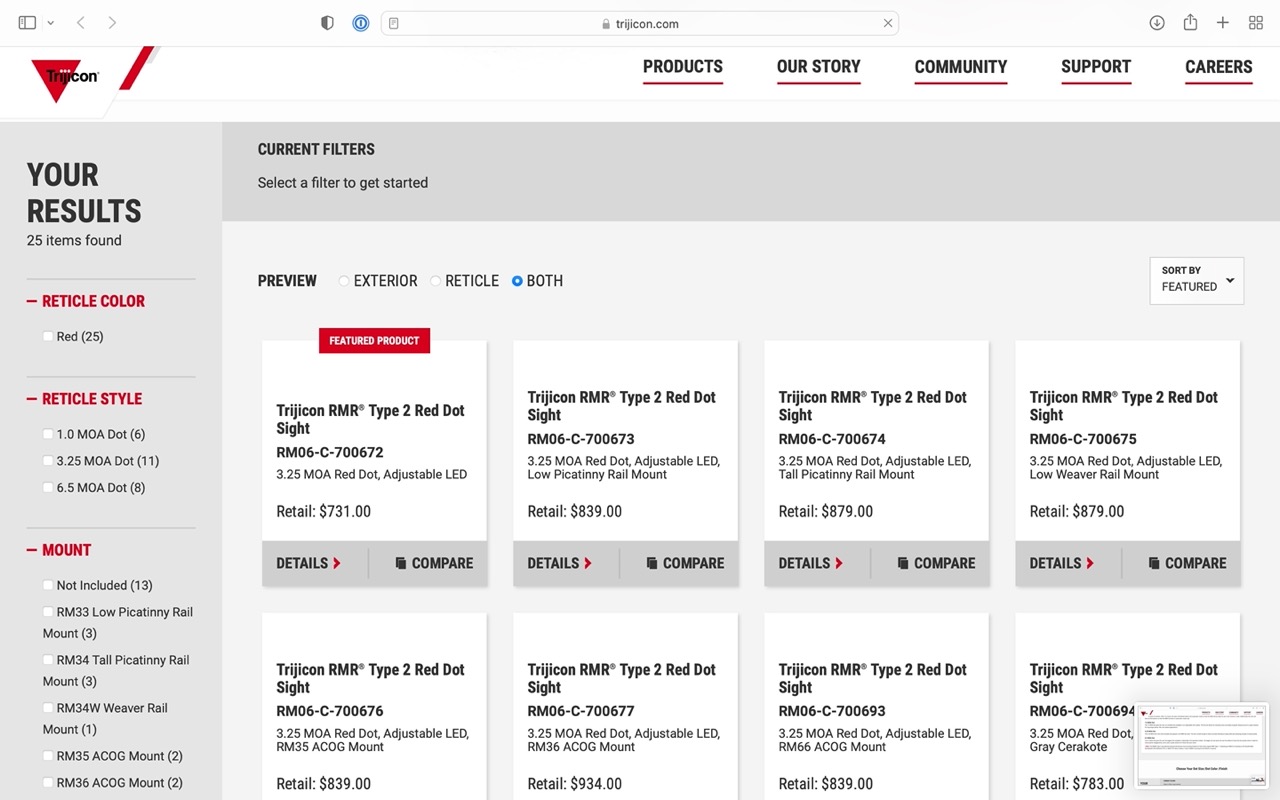The width and height of the screenshot is (1280, 800).
Task: Click COMPARE for RM06-C-700673
Action: pos(685,563)
